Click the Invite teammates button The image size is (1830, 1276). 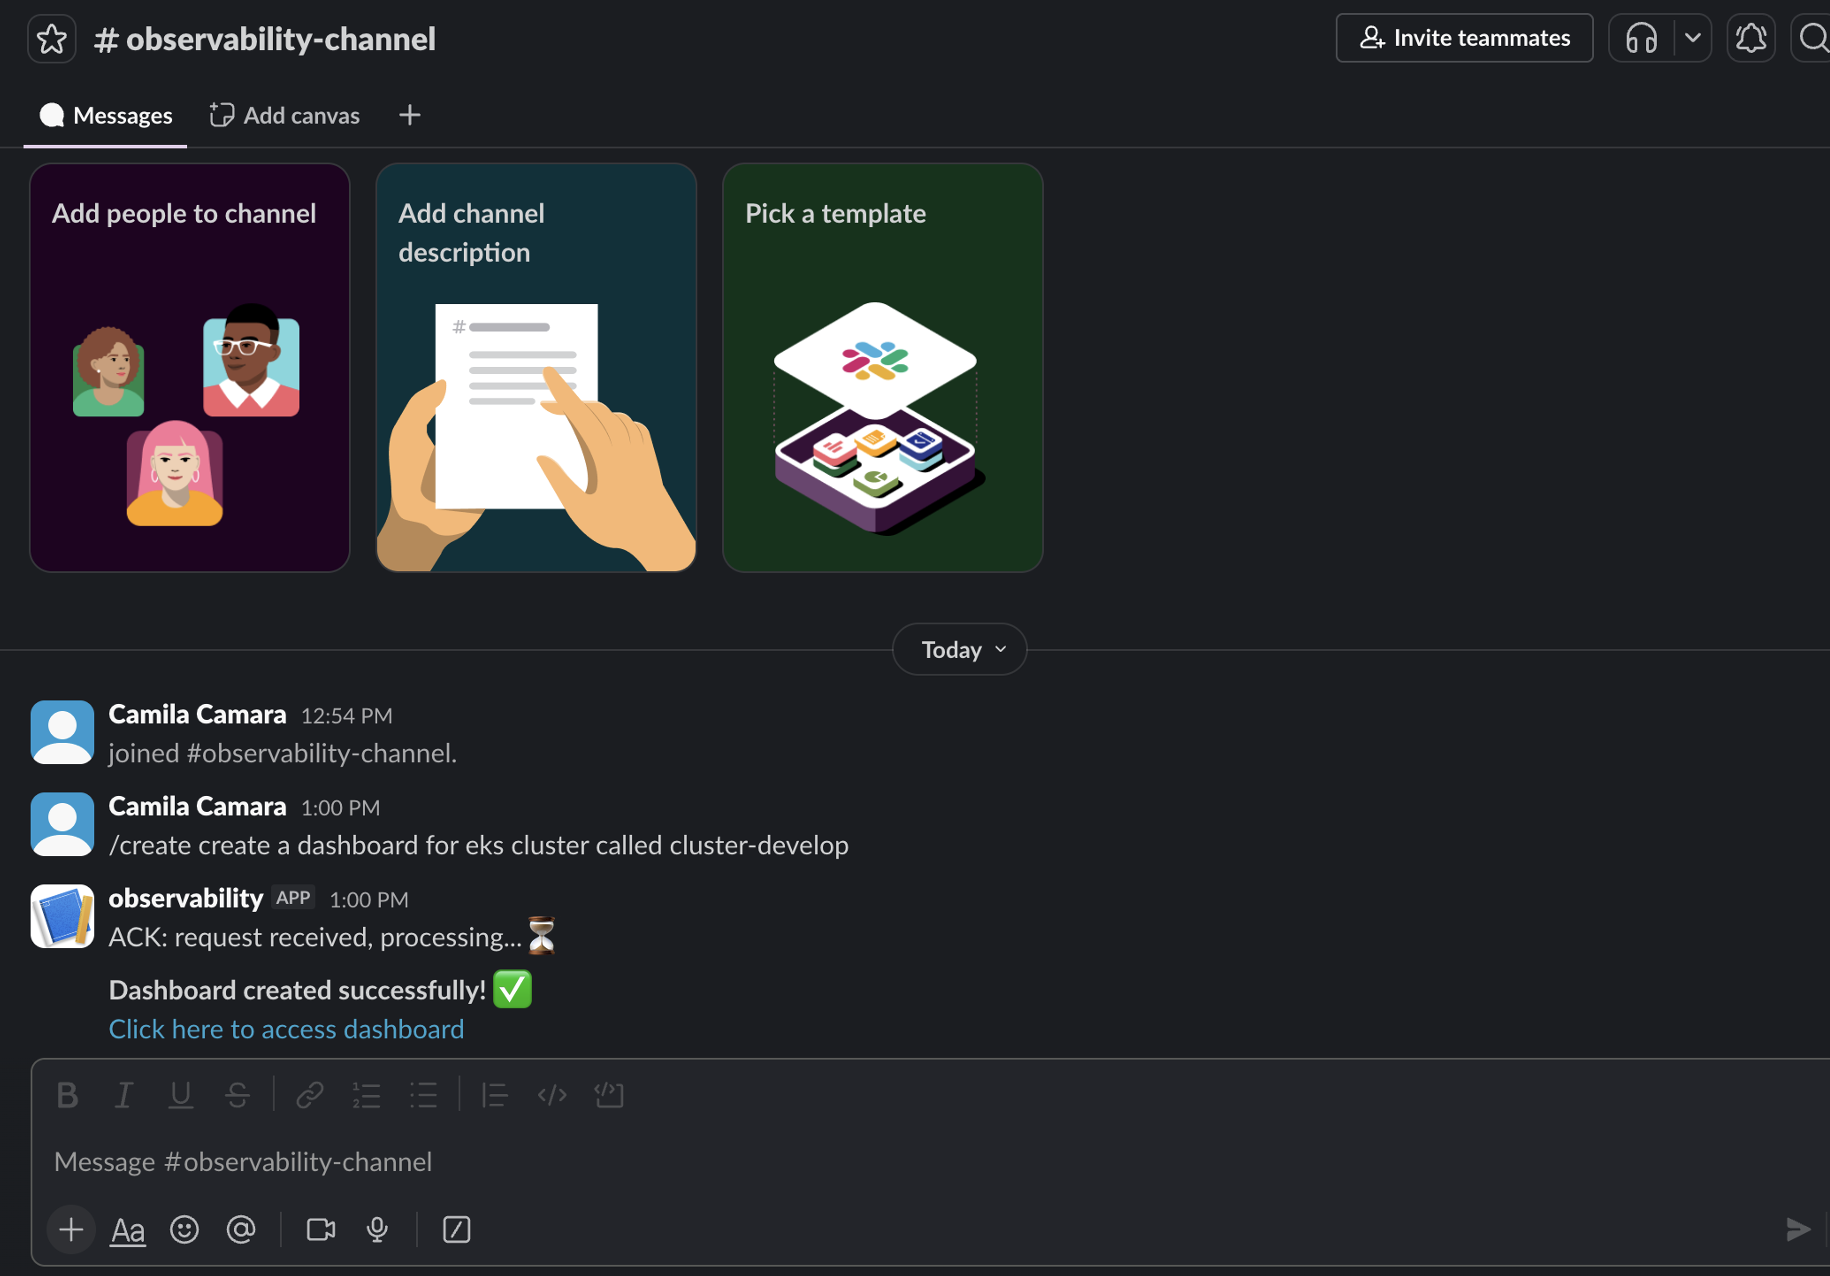point(1464,38)
